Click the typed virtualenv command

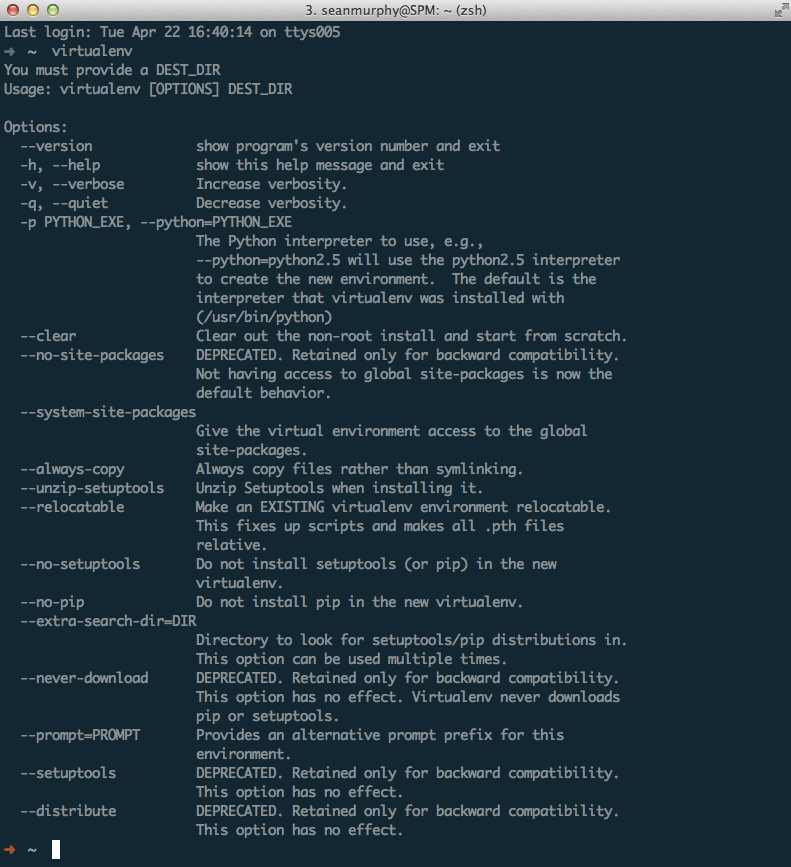click(92, 51)
